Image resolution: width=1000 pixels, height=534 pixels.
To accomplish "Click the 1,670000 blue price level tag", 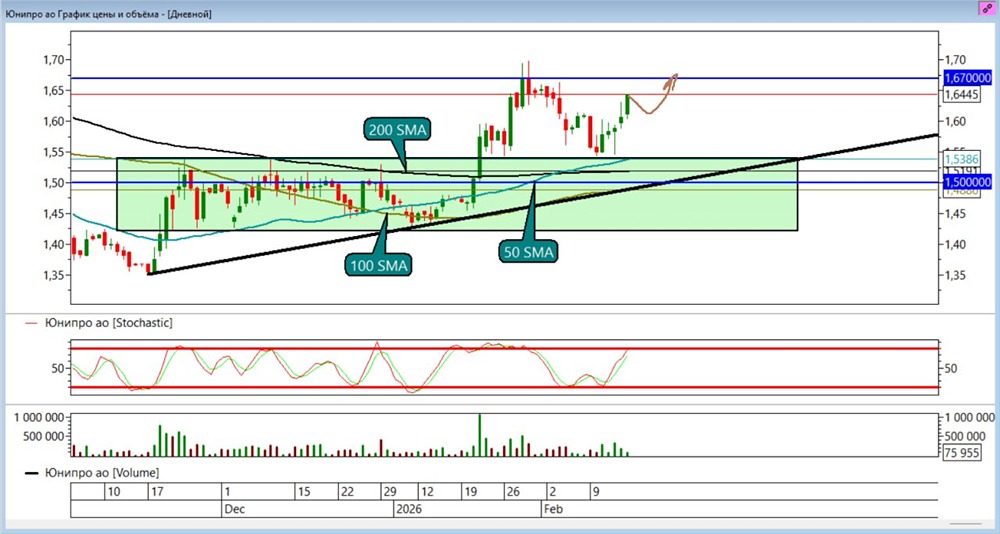I will coord(967,78).
